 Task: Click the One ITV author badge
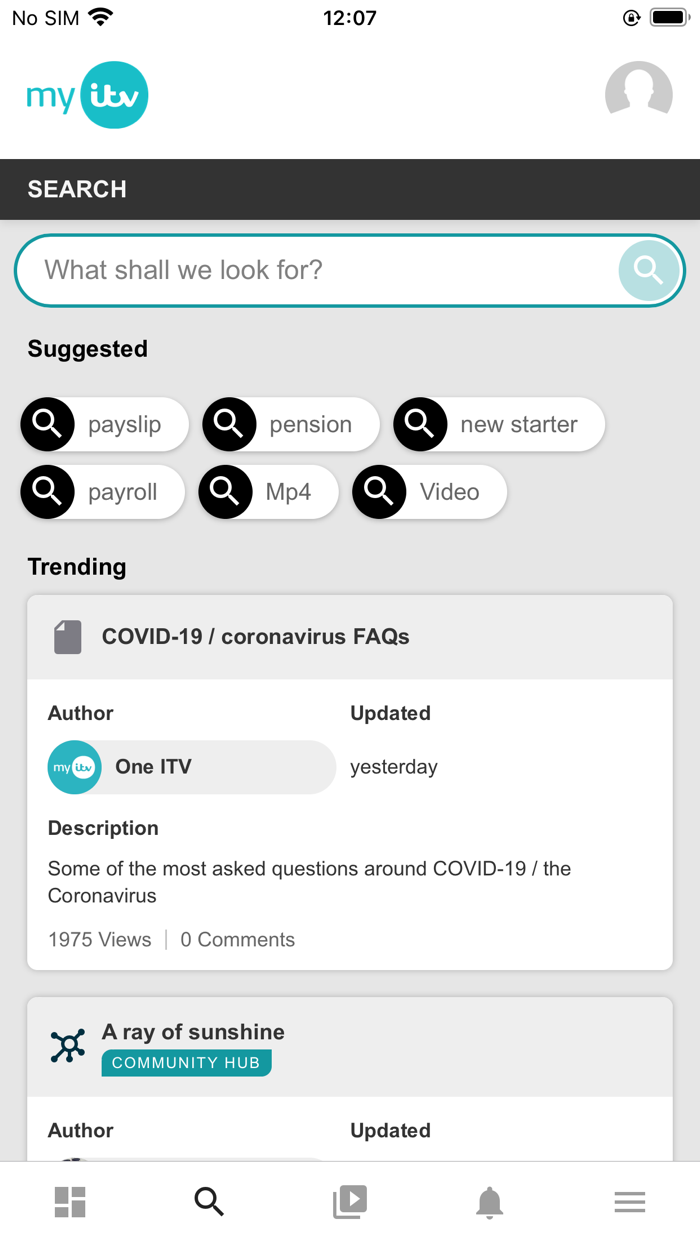191,767
